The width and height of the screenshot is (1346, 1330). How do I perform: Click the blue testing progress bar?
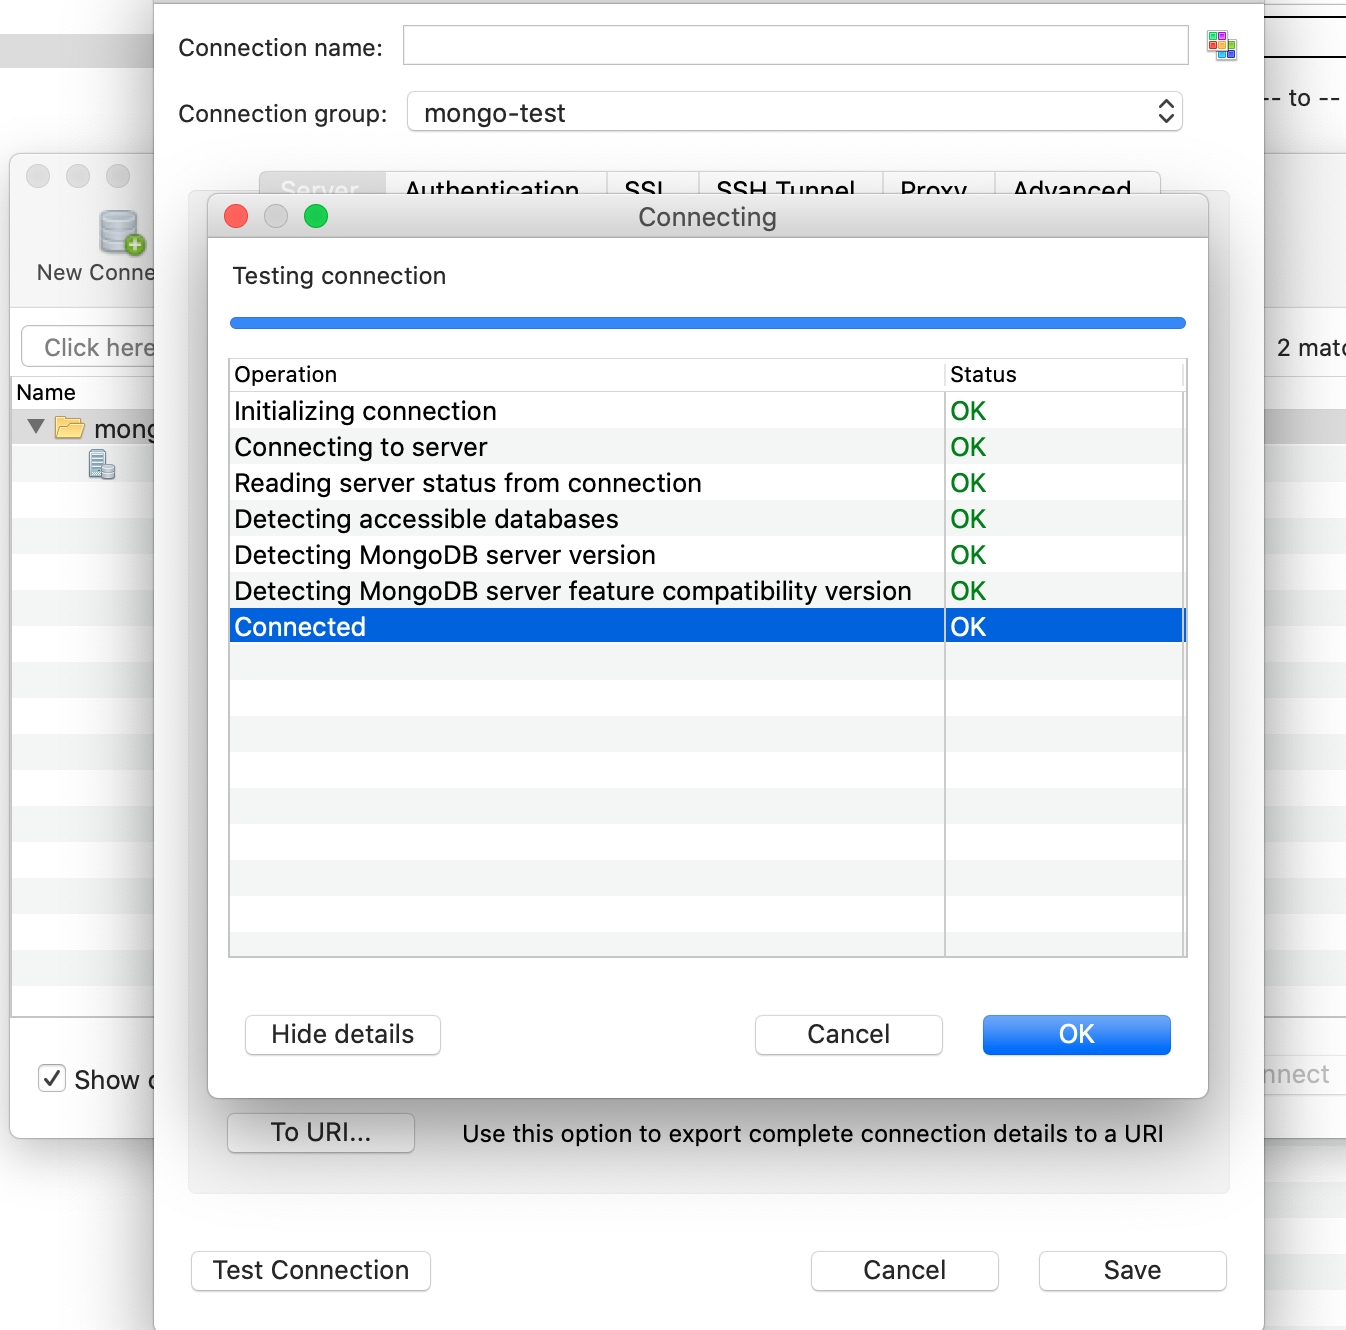pos(707,322)
